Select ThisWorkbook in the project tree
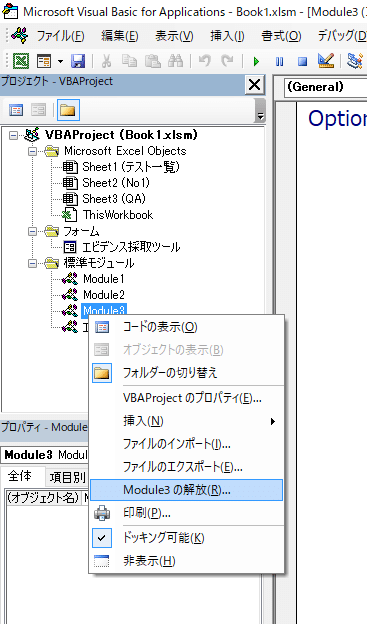Screen dimensions: 367x624 click(118, 215)
